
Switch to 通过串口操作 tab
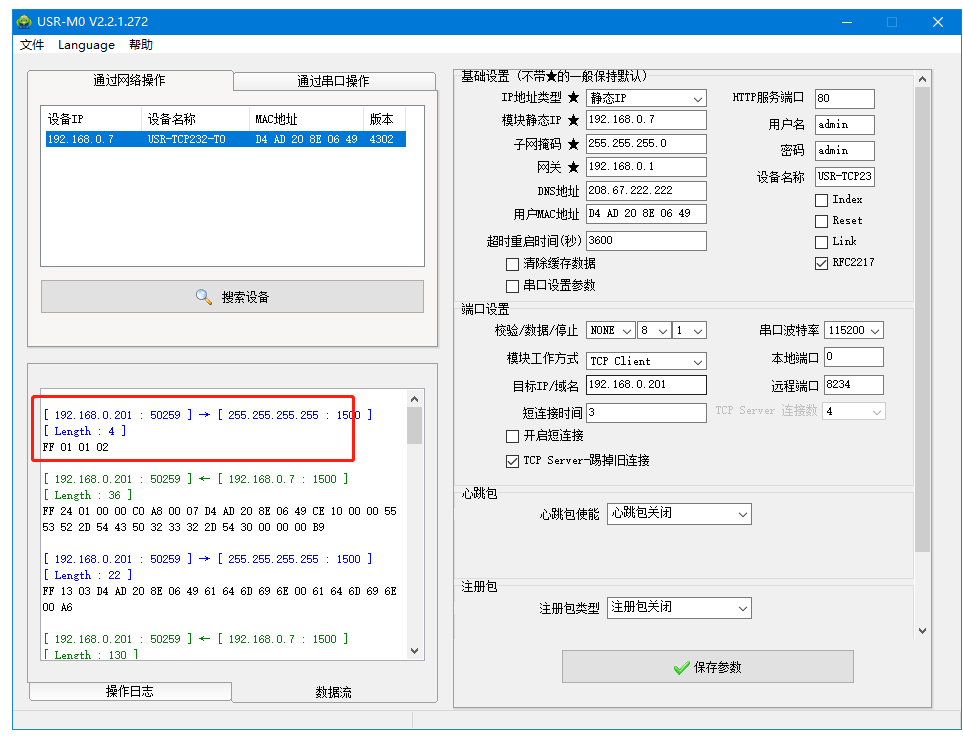tap(333, 81)
